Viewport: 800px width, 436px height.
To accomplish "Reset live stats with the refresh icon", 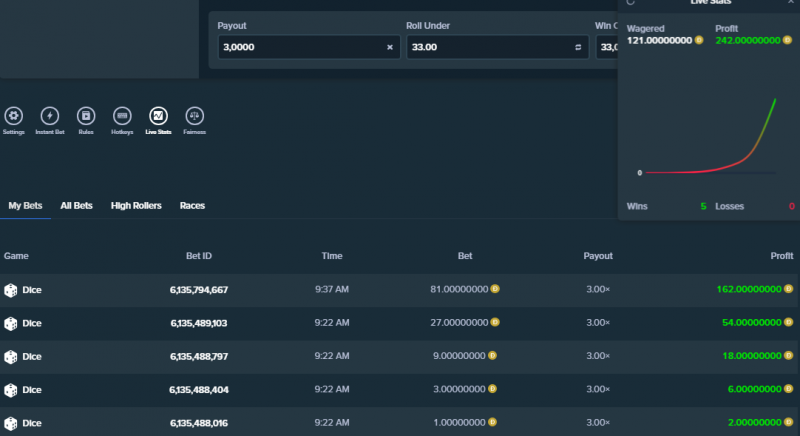I will tap(631, 2).
